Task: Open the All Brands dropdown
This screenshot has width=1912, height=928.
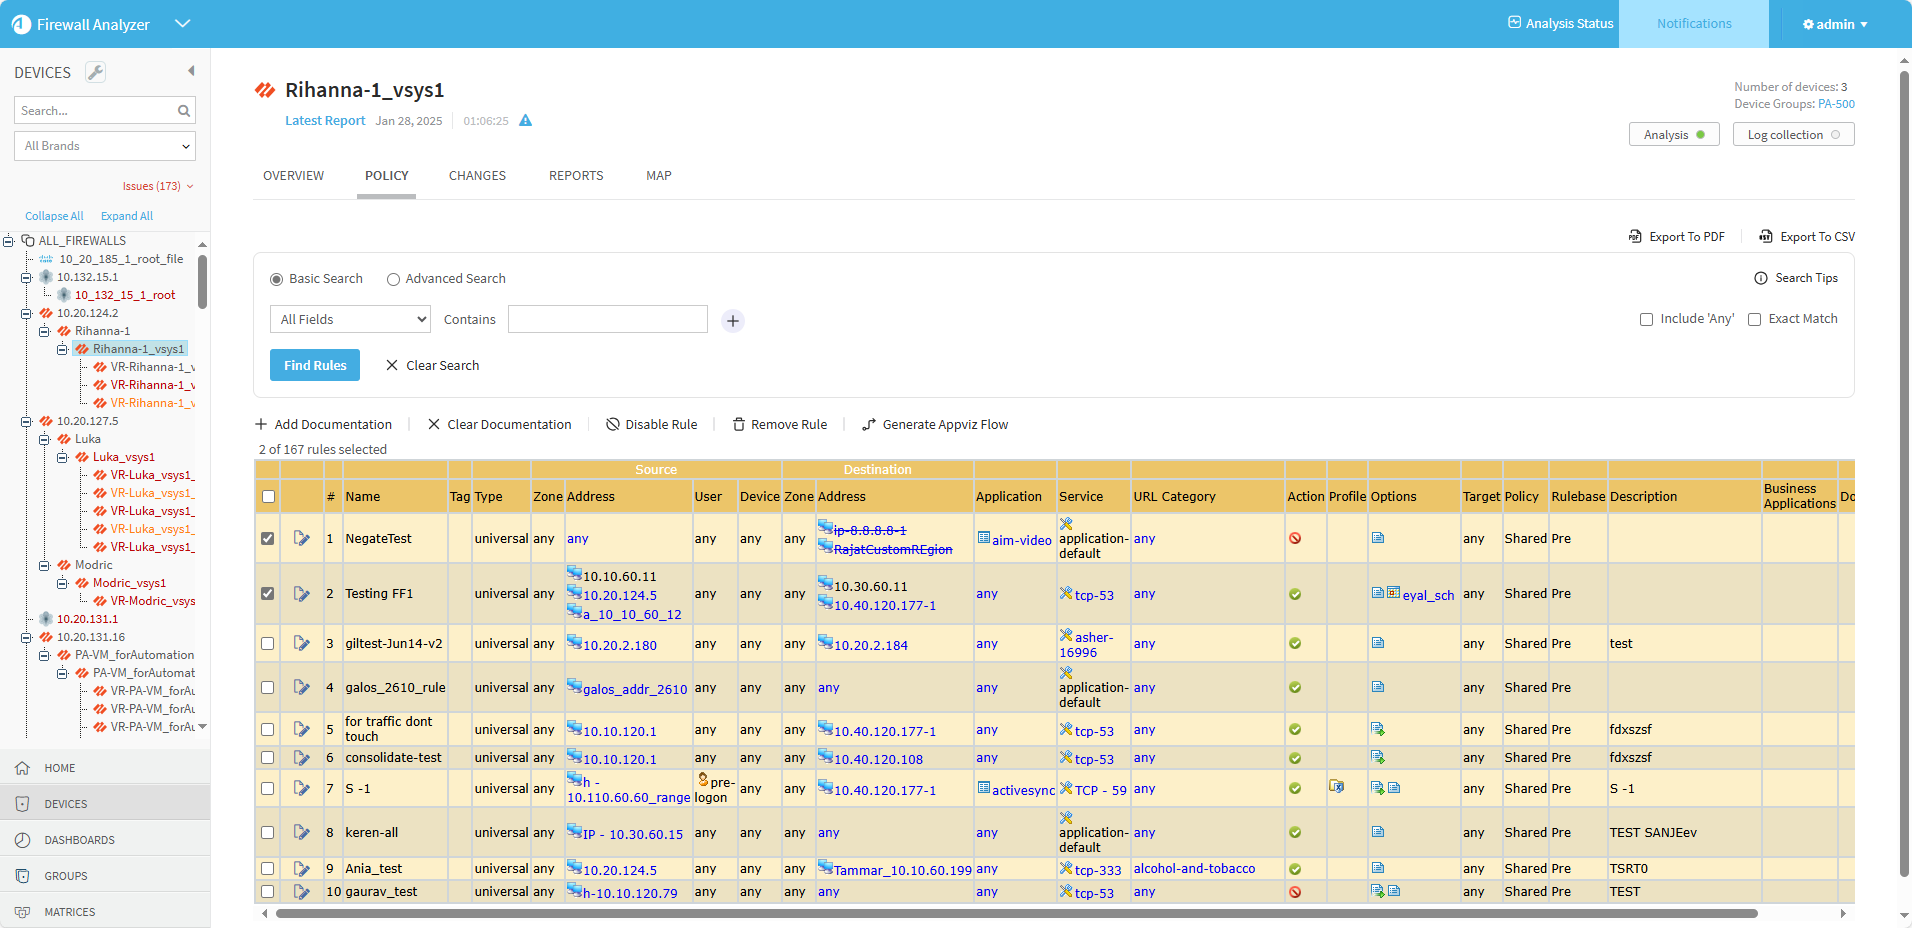Action: tap(105, 146)
